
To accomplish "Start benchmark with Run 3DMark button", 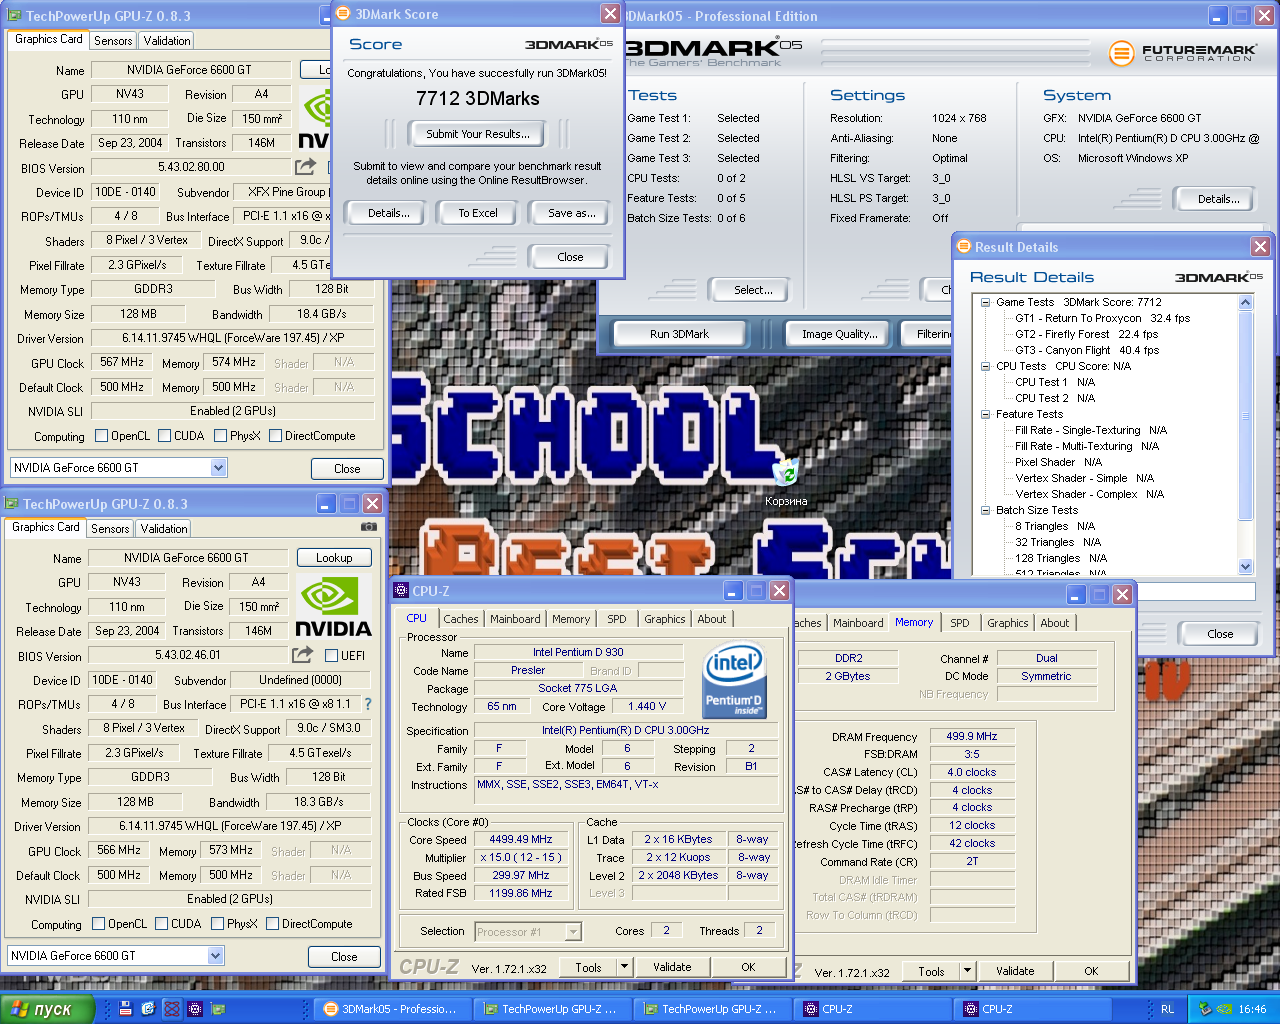I will (x=679, y=334).
